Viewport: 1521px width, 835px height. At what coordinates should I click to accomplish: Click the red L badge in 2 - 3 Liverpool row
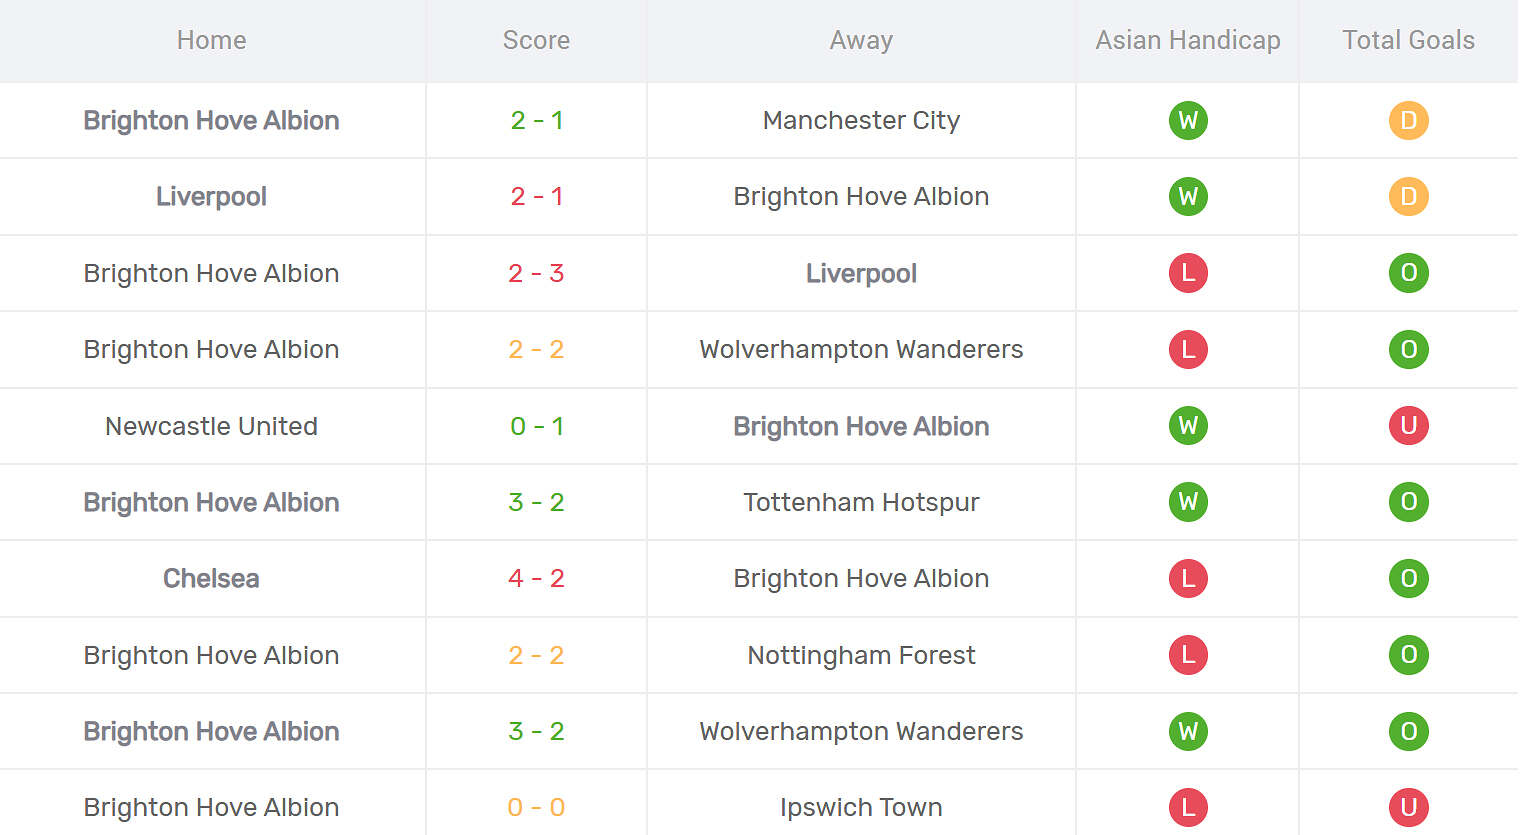[1188, 273]
